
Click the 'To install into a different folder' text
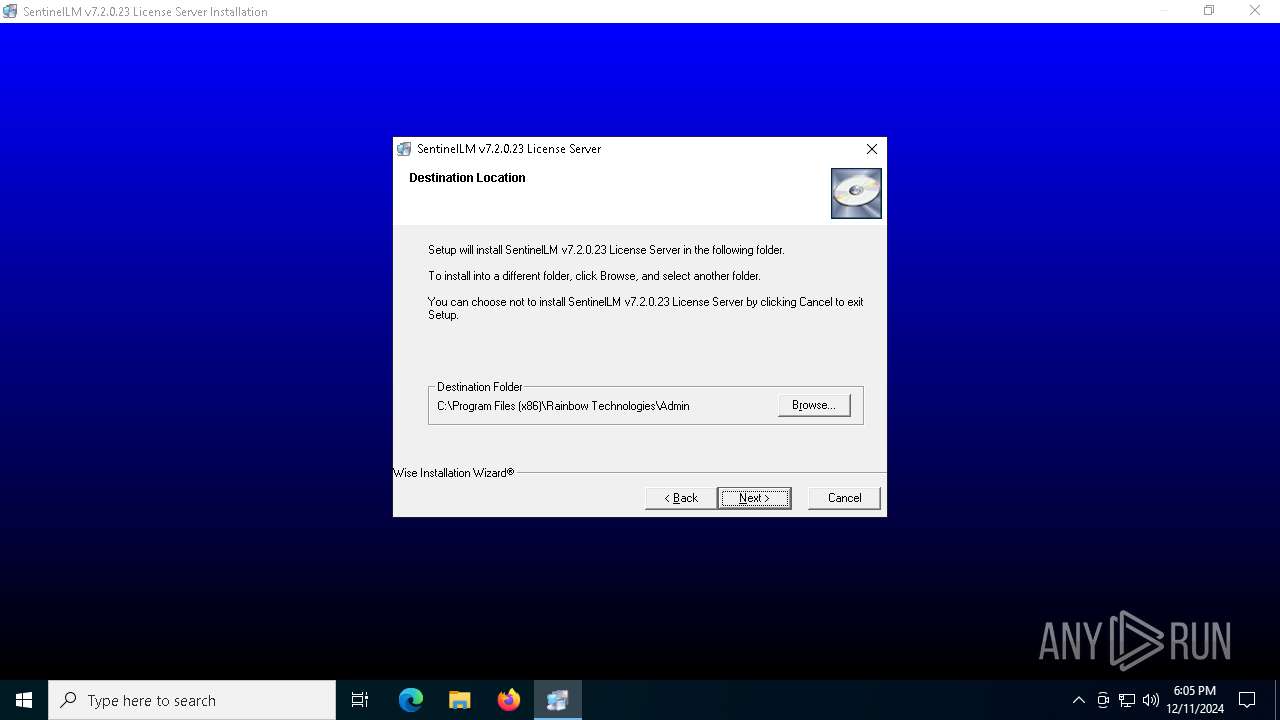click(x=594, y=276)
